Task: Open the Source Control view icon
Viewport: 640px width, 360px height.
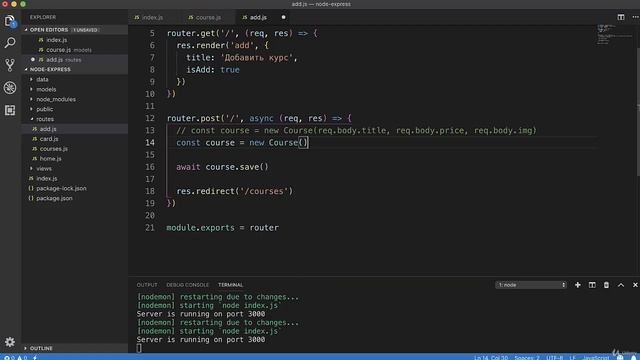Action: click(10, 64)
